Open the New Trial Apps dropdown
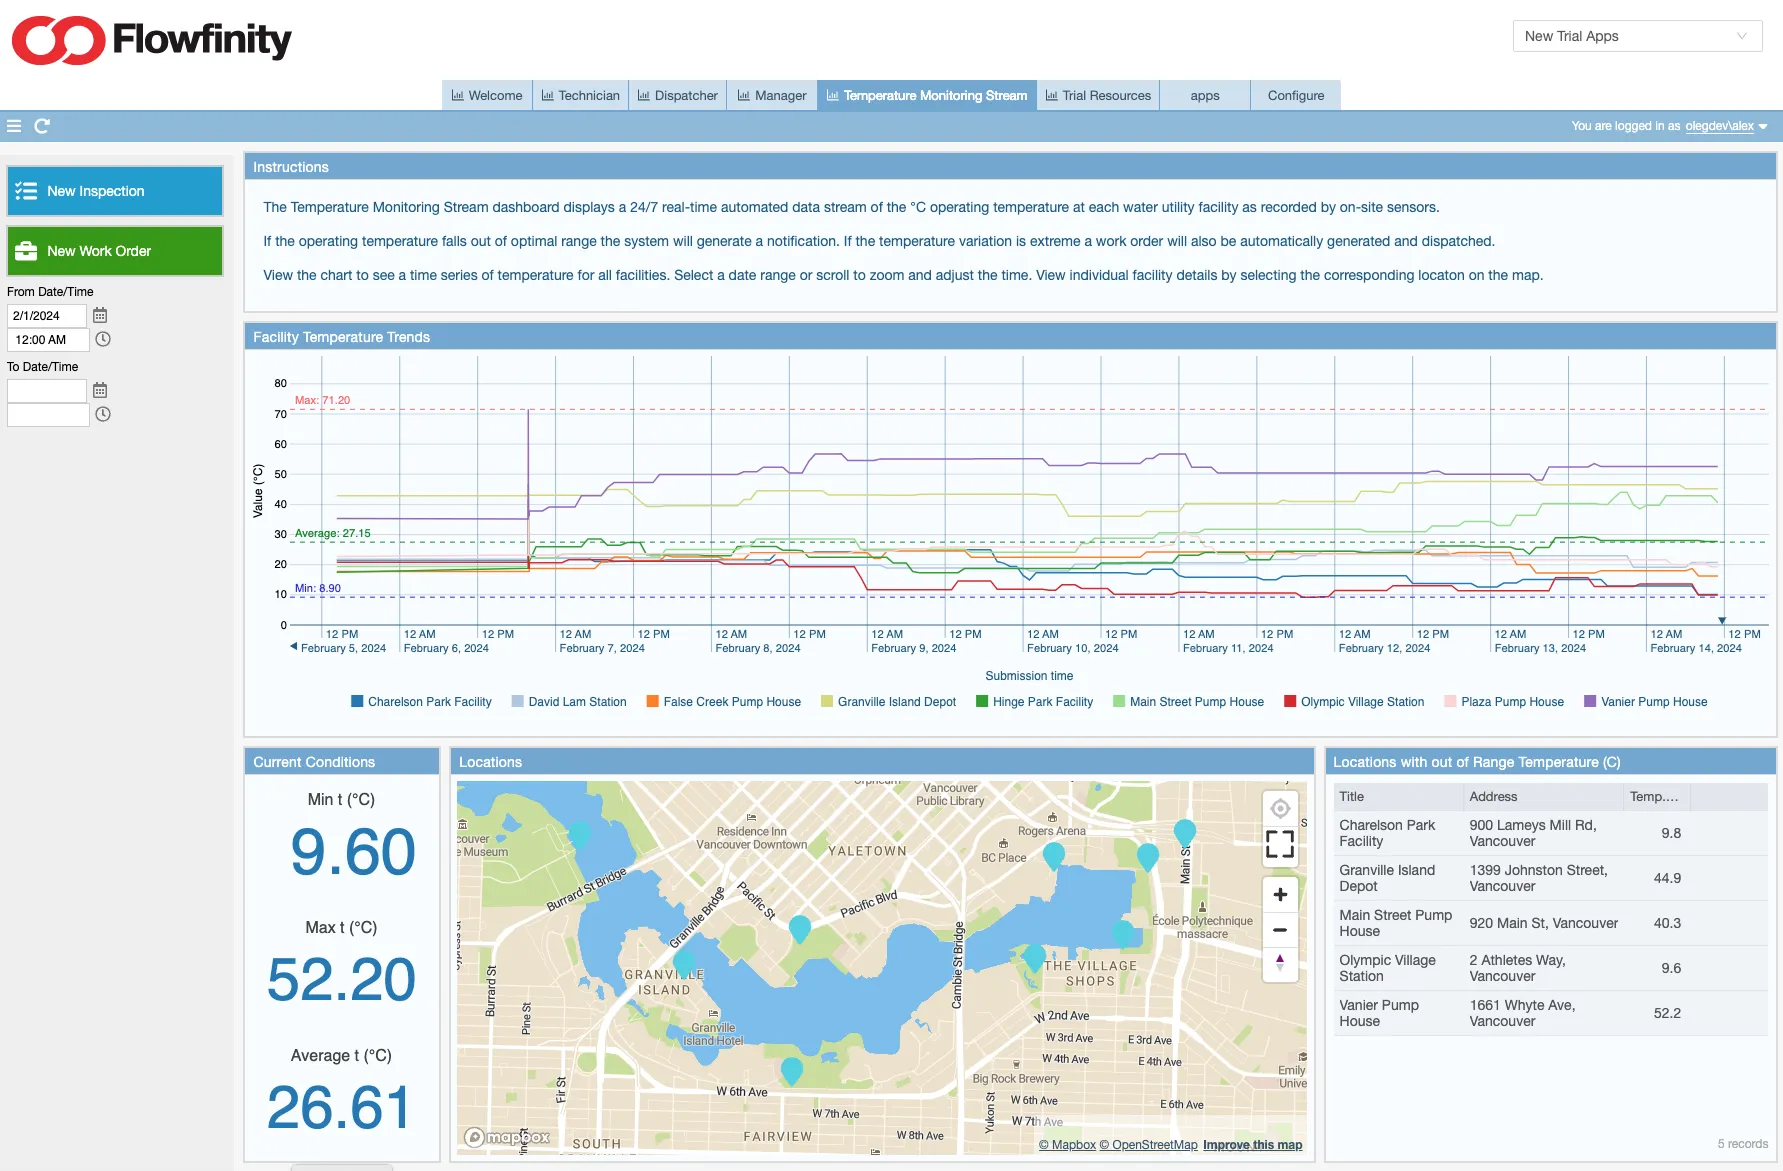 pyautogui.click(x=1638, y=36)
